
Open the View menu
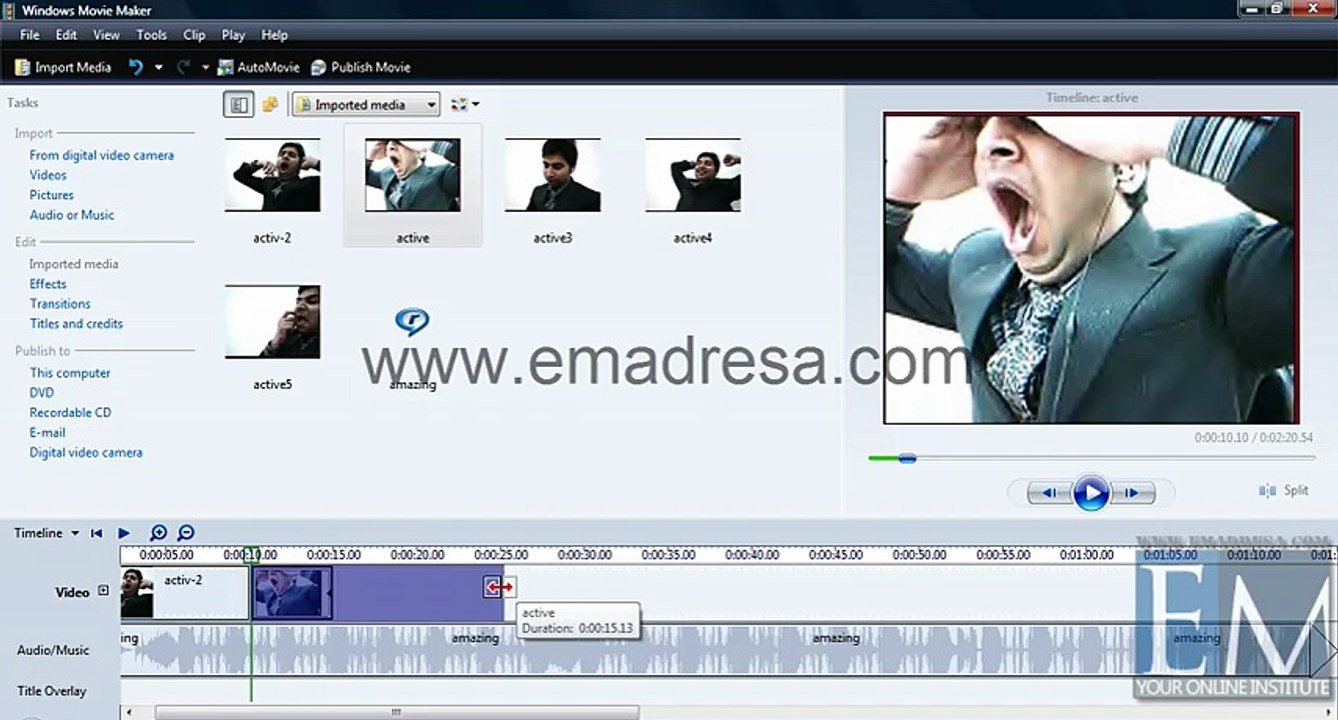106,34
